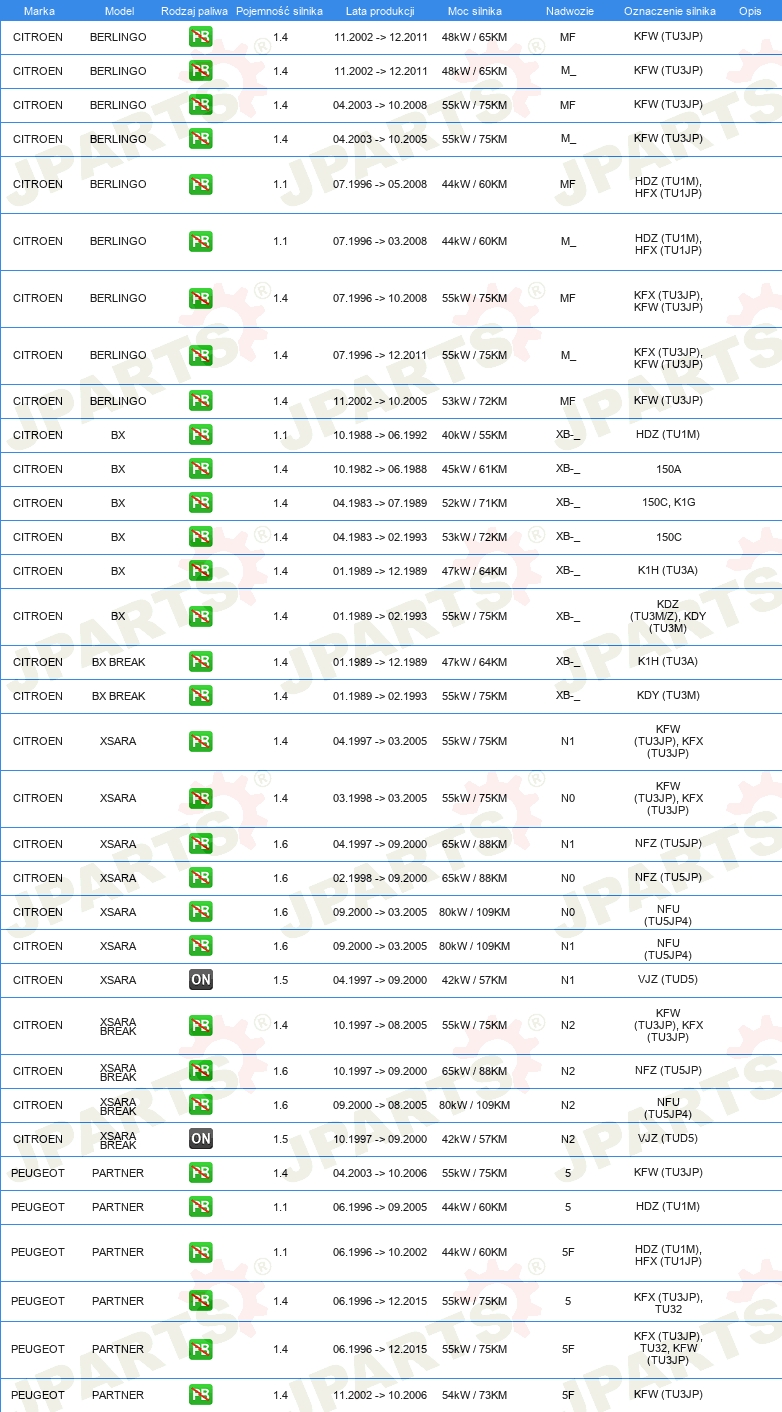Click petrol icon for Berlingo 07.1996 -> 03.2008 row

pos(201,241)
